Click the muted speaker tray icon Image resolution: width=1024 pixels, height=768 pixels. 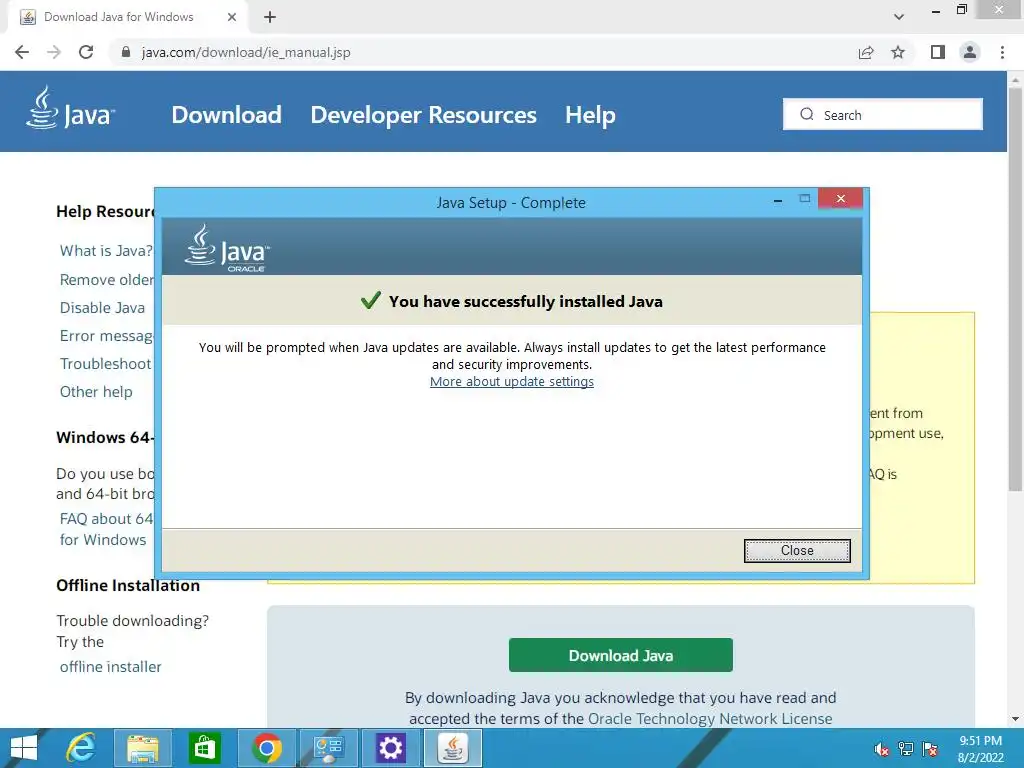pos(882,749)
